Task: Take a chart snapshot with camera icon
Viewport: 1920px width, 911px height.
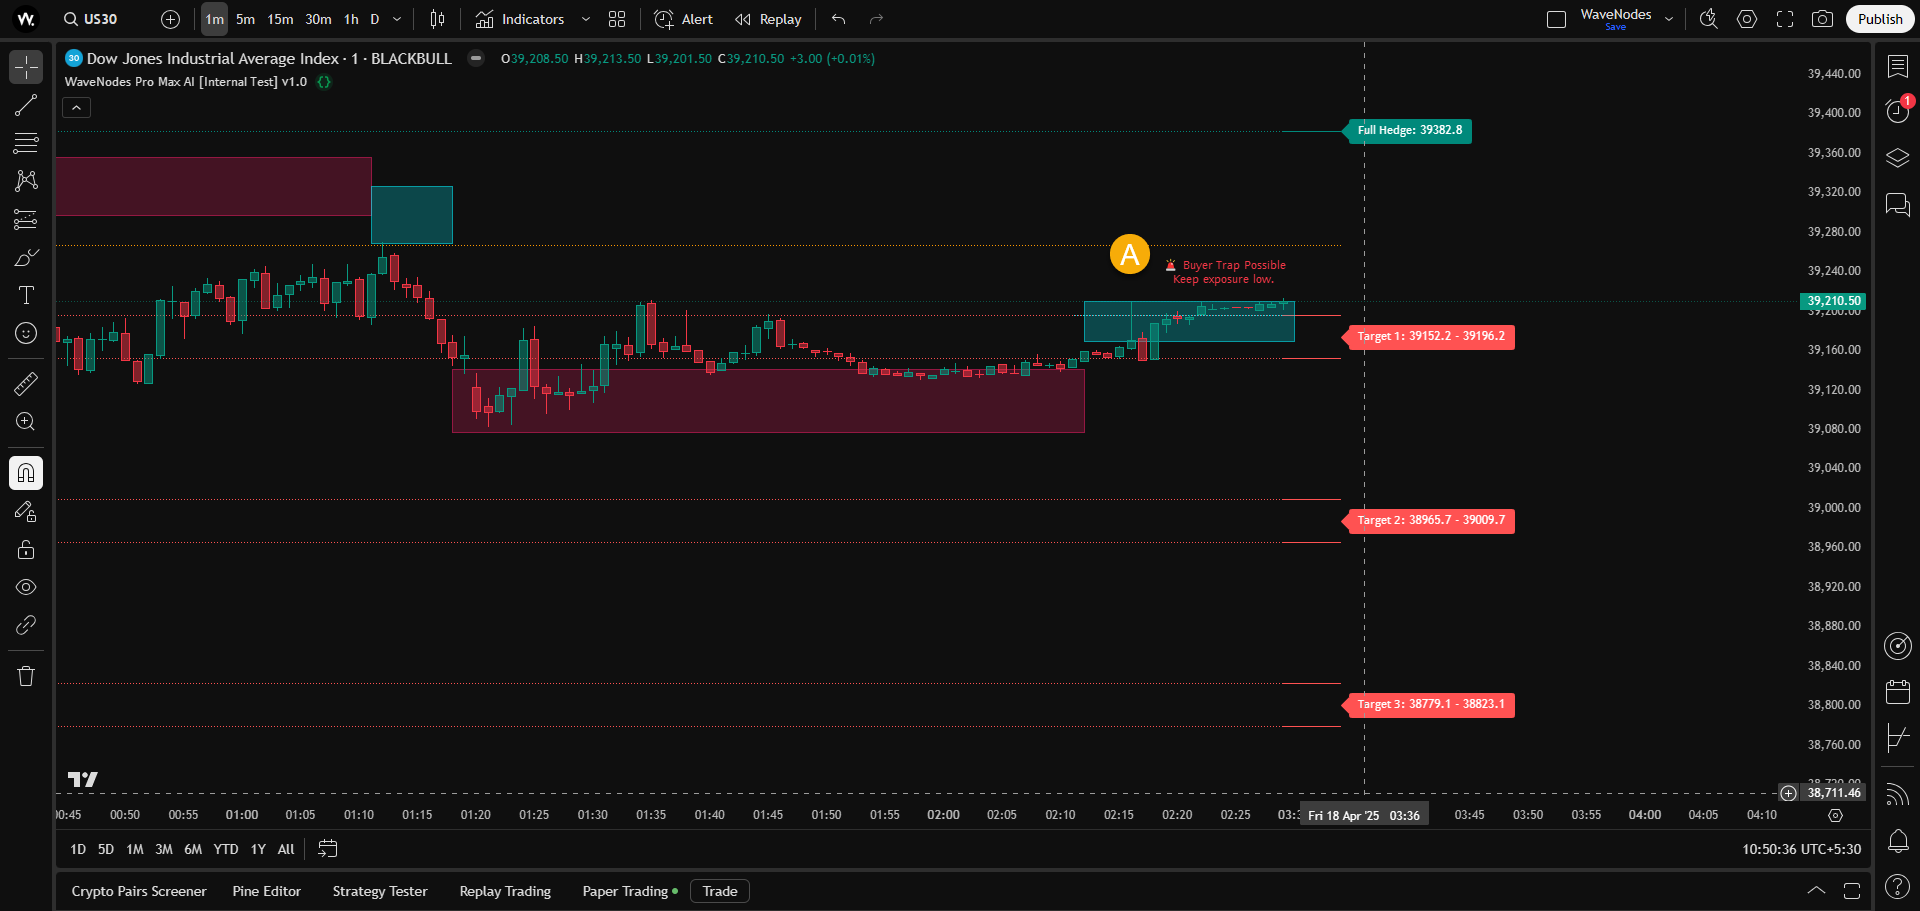Action: click(x=1822, y=19)
